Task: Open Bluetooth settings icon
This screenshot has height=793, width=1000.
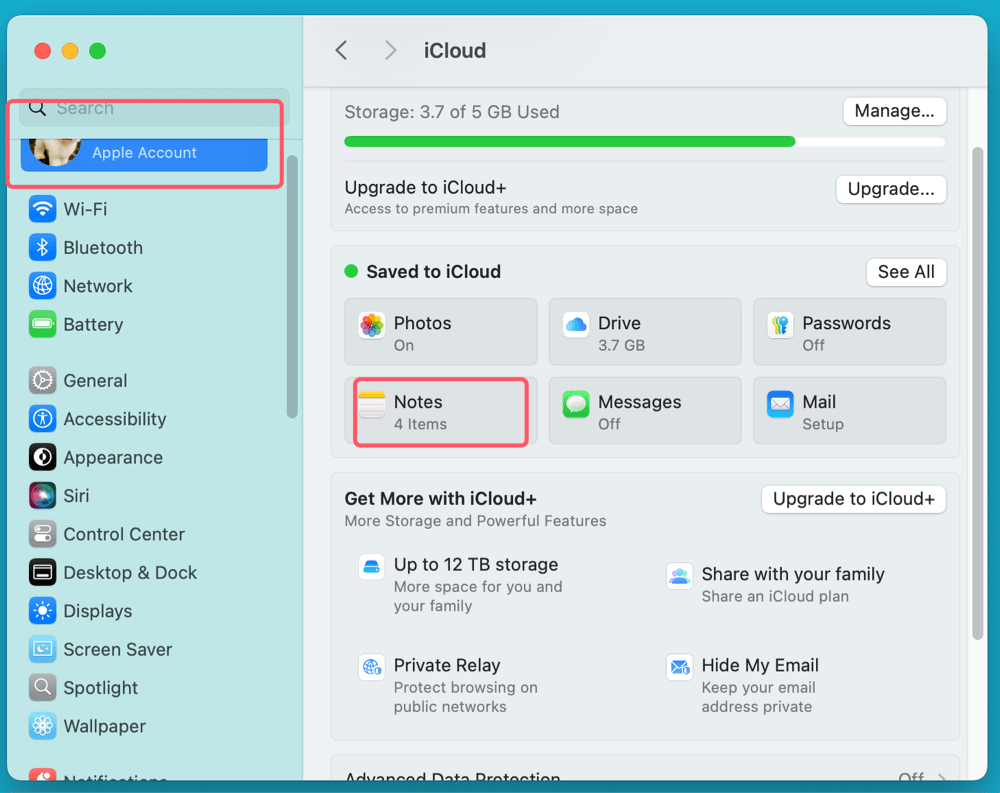Action: [x=42, y=248]
